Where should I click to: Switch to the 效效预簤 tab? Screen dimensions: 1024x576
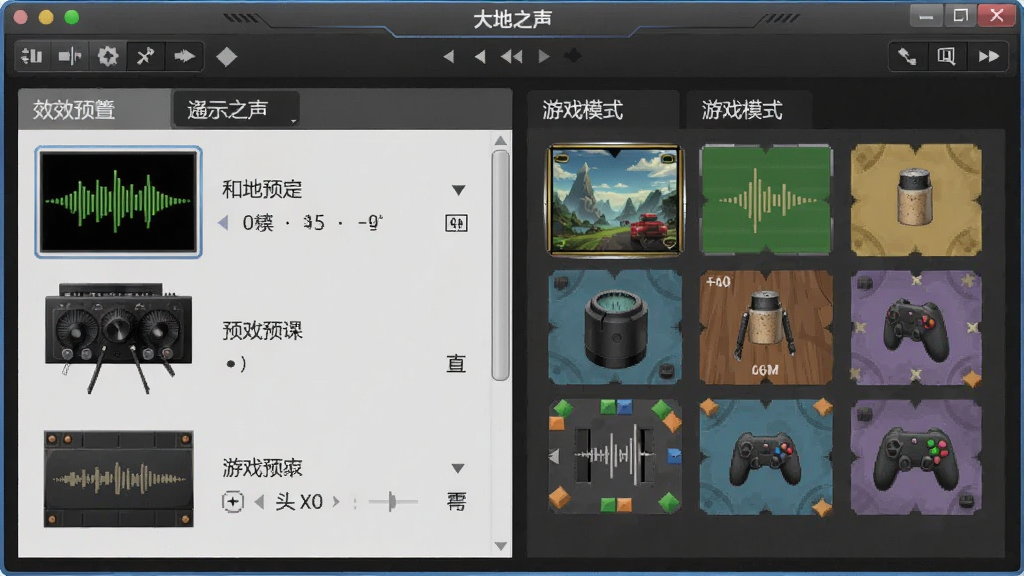point(95,109)
